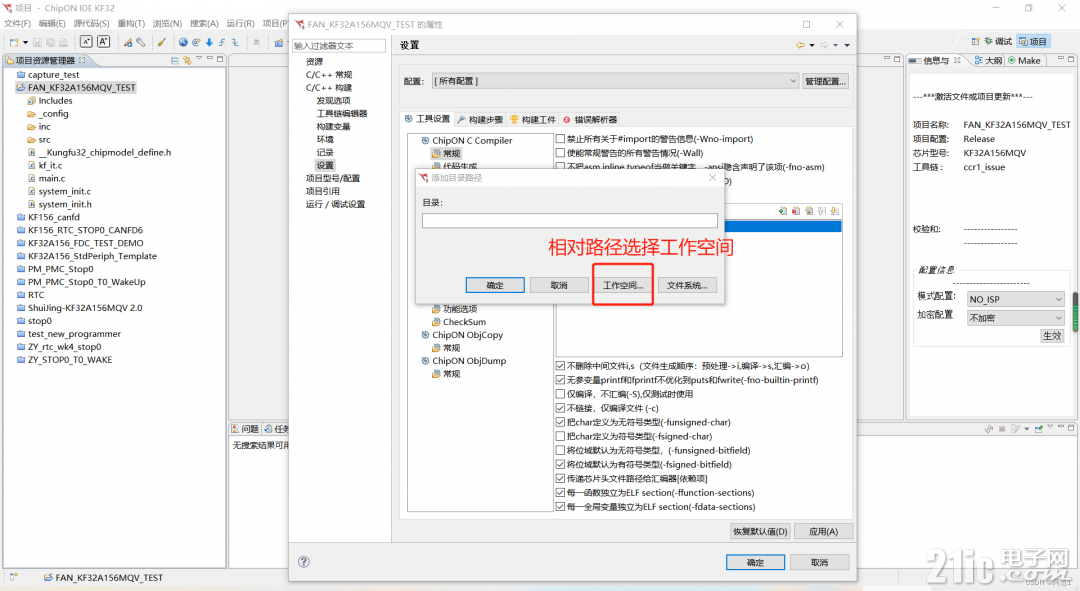Toggle -ffunction-sections checkbox

click(x=560, y=492)
